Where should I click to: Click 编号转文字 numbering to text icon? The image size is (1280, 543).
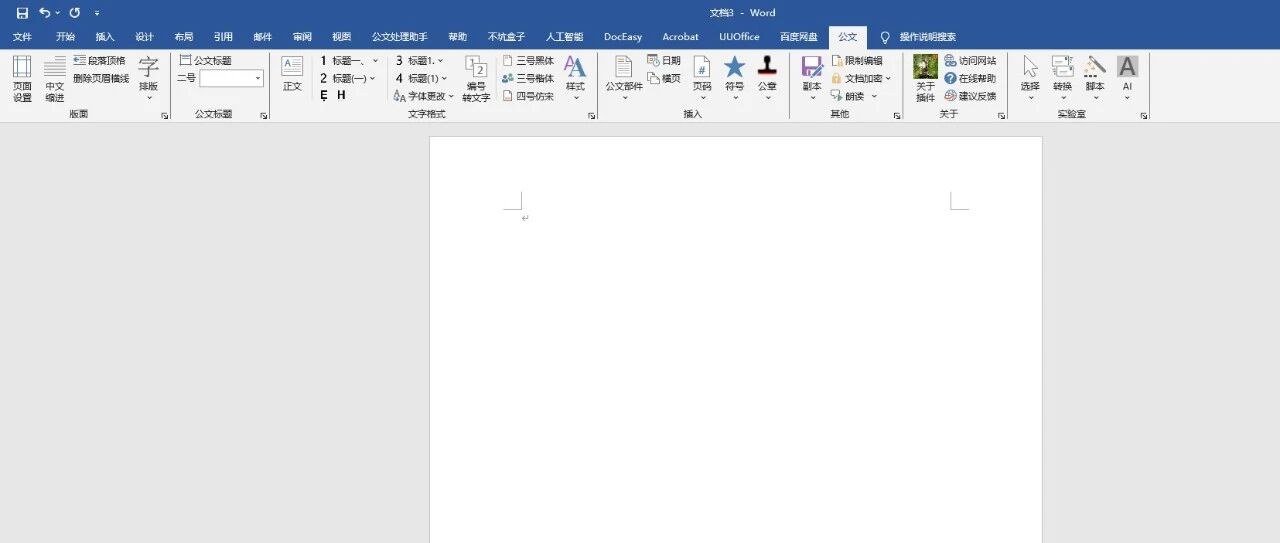coord(476,79)
